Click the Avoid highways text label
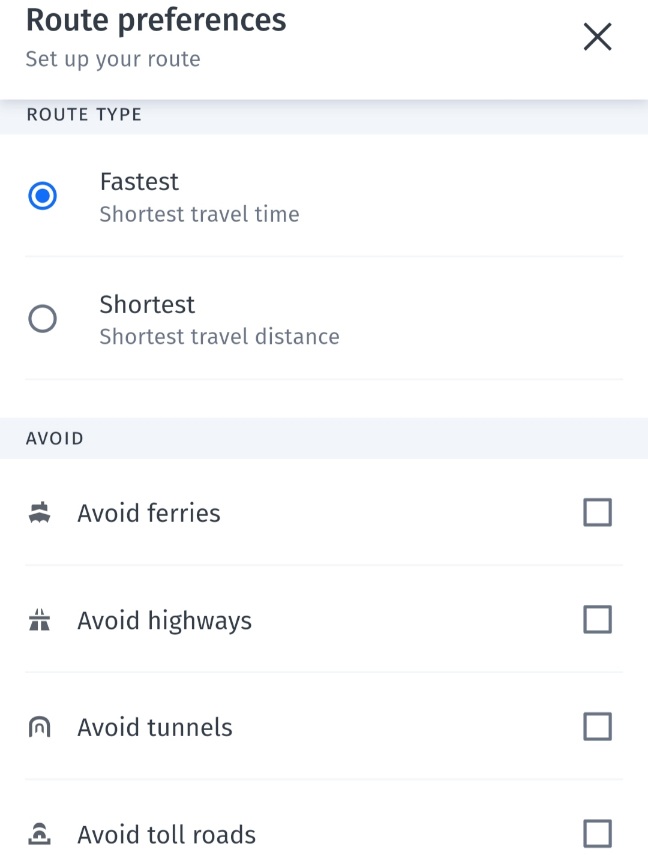This screenshot has width=648, height=864. (x=165, y=621)
